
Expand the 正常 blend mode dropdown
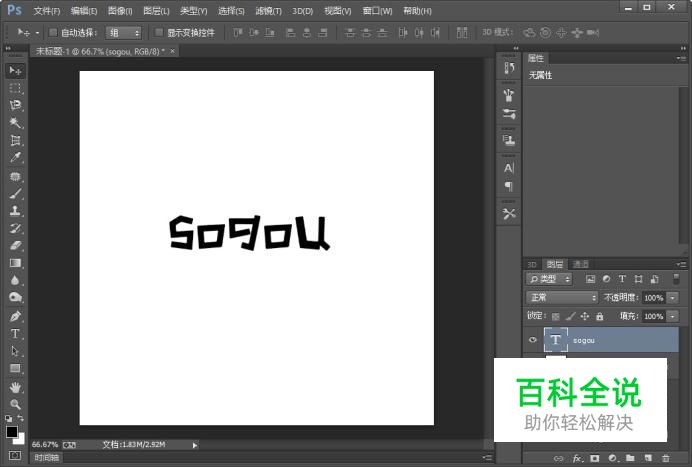tap(562, 297)
